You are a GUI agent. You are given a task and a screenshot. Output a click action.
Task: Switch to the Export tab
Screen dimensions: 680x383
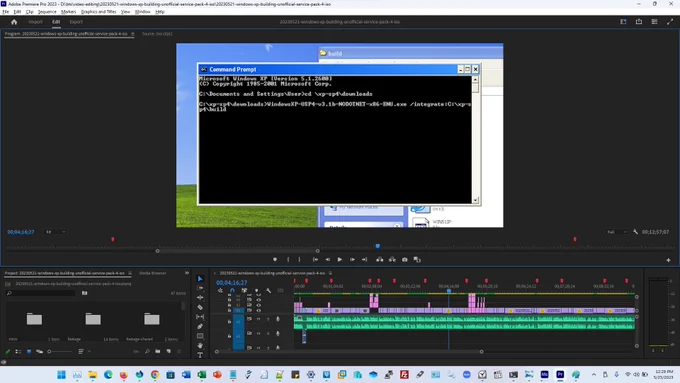coord(76,22)
